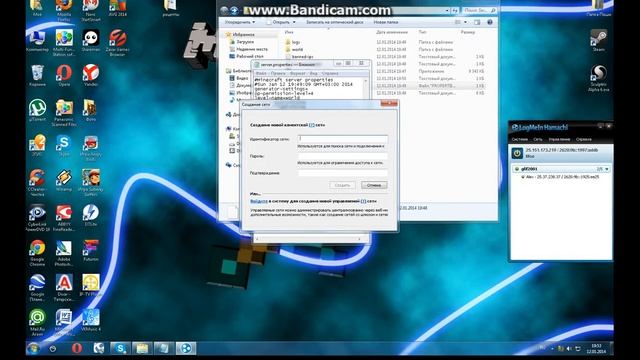The image size is (640, 360).
Task: Open the uTorrent desktop shortcut
Action: point(37,110)
